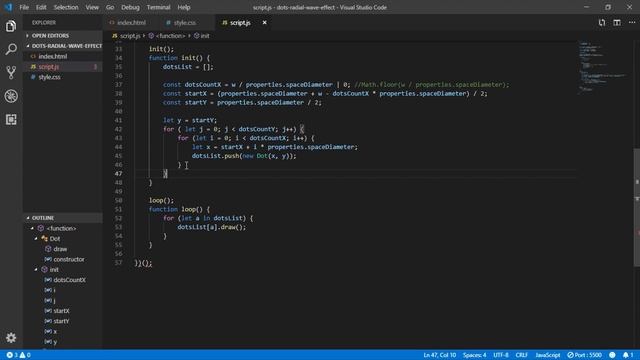Open the File menu
Viewport: 640px width, 360px height.
(24, 7)
